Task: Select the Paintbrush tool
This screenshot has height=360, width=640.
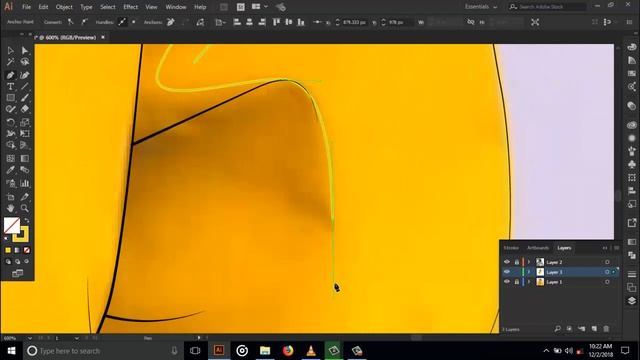Action: [x=24, y=98]
